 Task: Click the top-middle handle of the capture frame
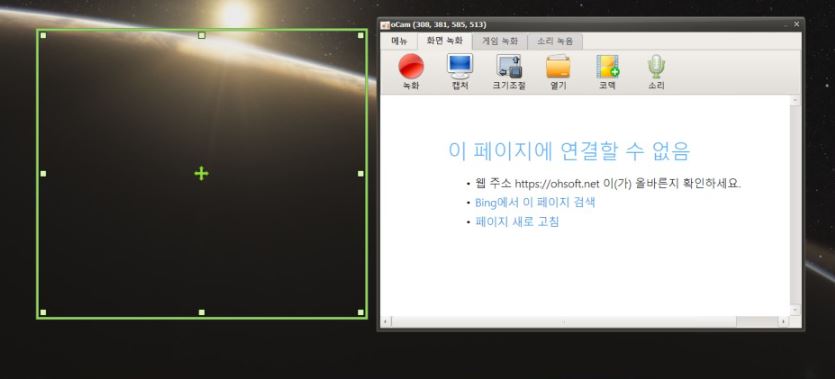201,36
